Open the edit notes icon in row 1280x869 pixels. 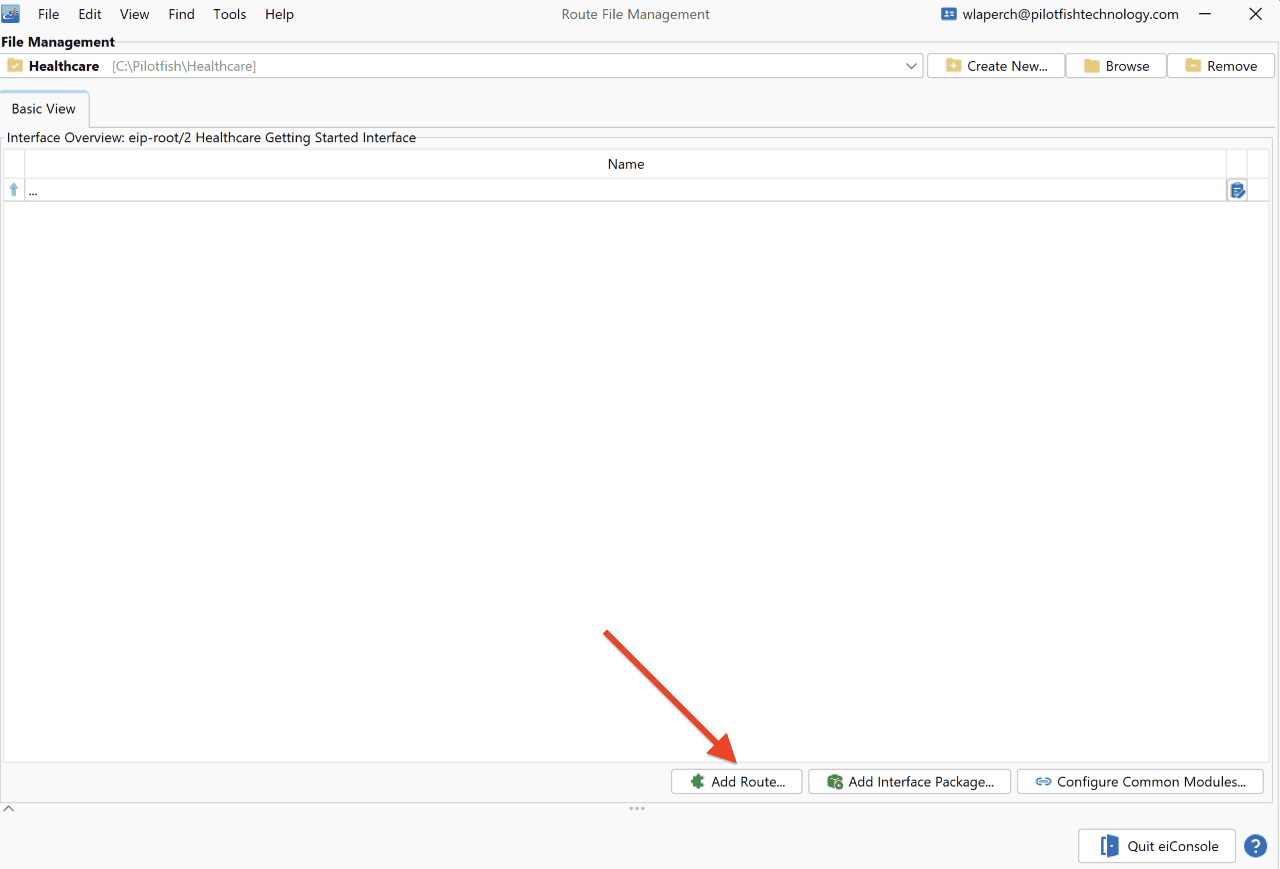[x=1237, y=190]
